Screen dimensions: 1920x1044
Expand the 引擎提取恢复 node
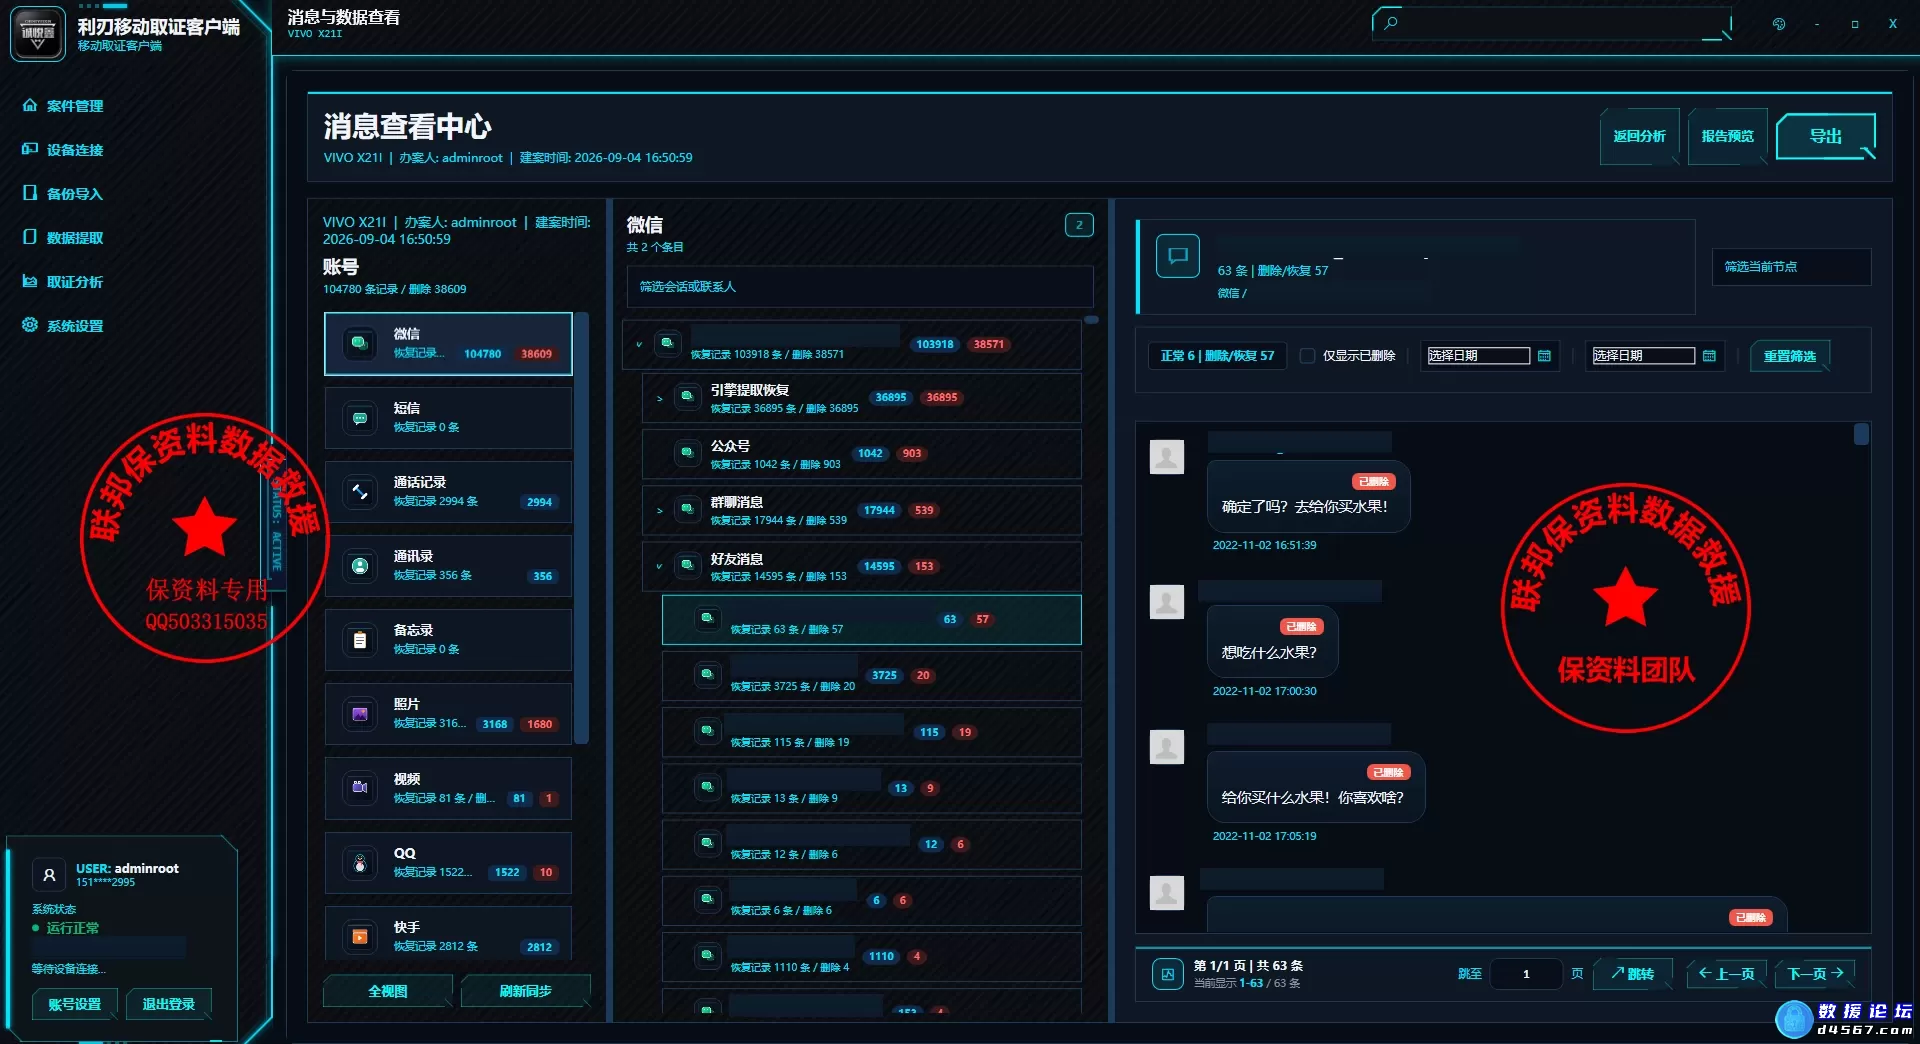(659, 398)
